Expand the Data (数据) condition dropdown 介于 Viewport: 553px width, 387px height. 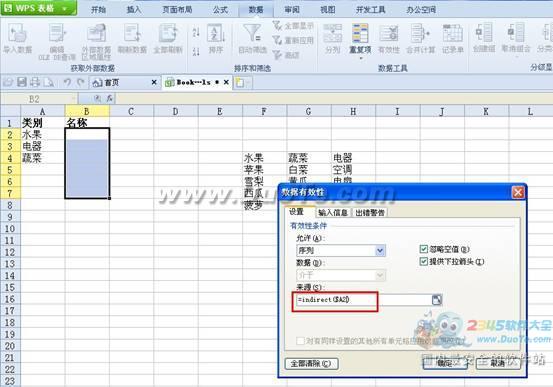coord(341,275)
